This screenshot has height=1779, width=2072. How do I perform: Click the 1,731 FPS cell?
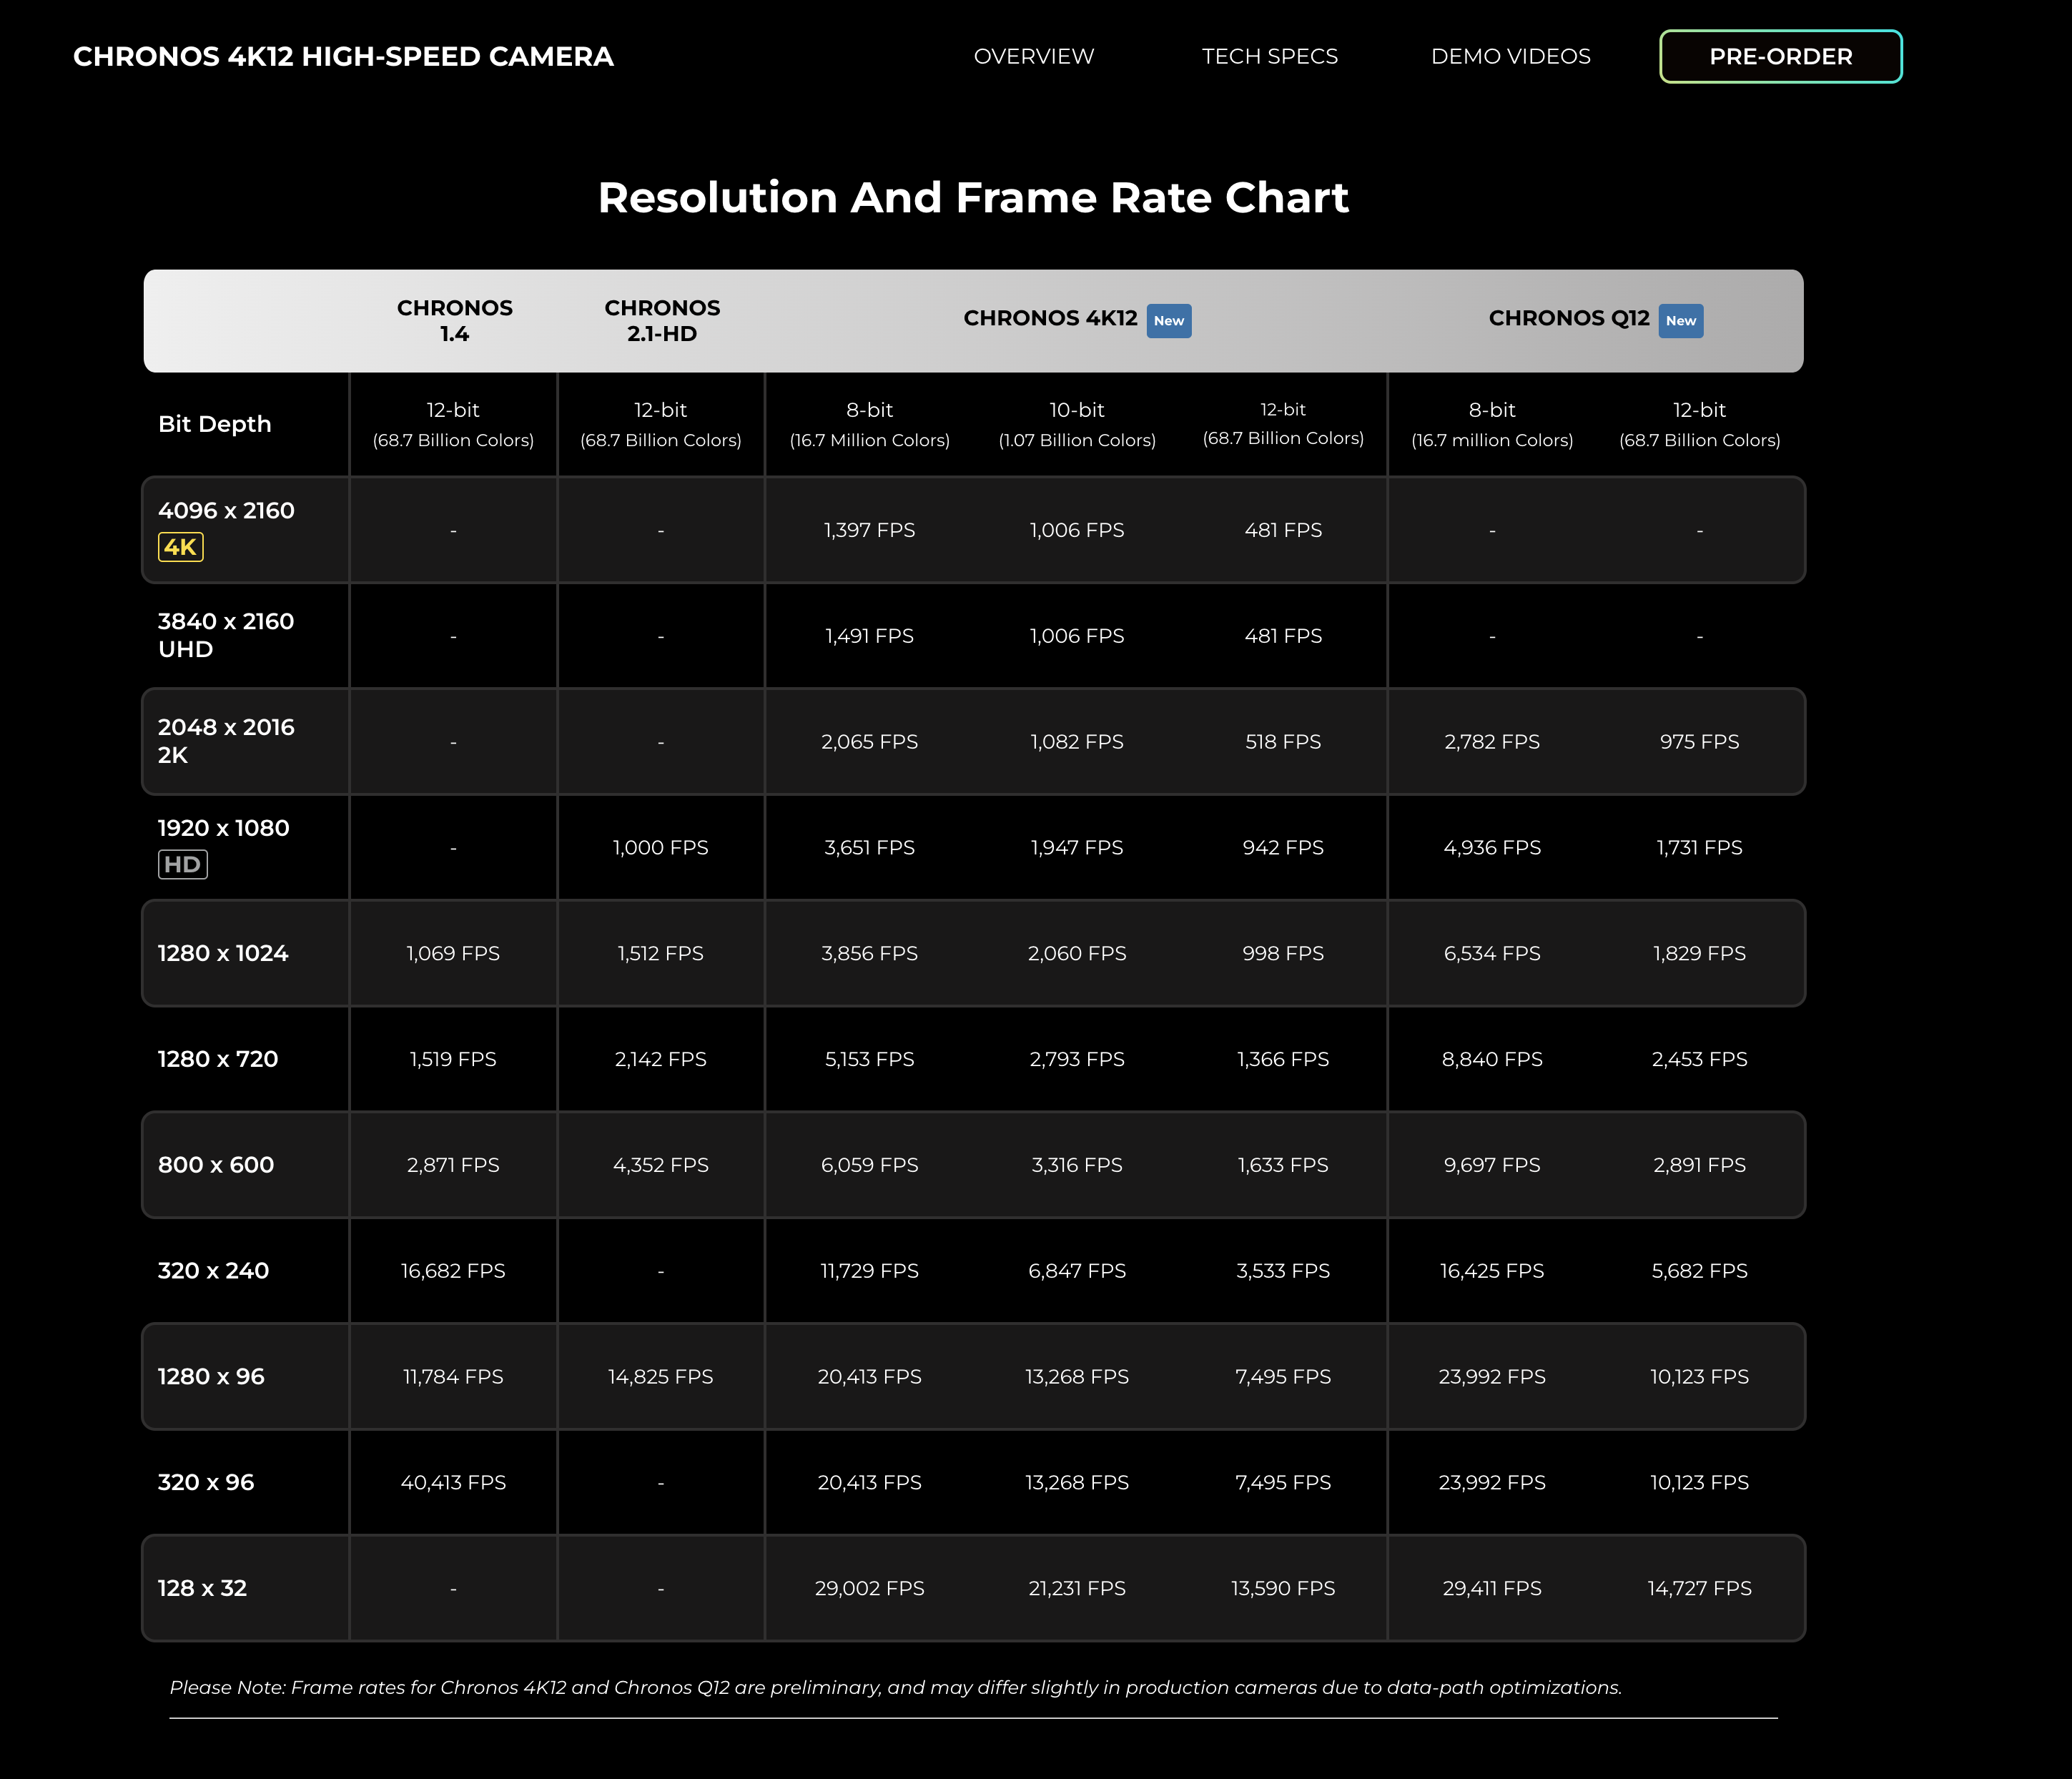(x=1699, y=848)
